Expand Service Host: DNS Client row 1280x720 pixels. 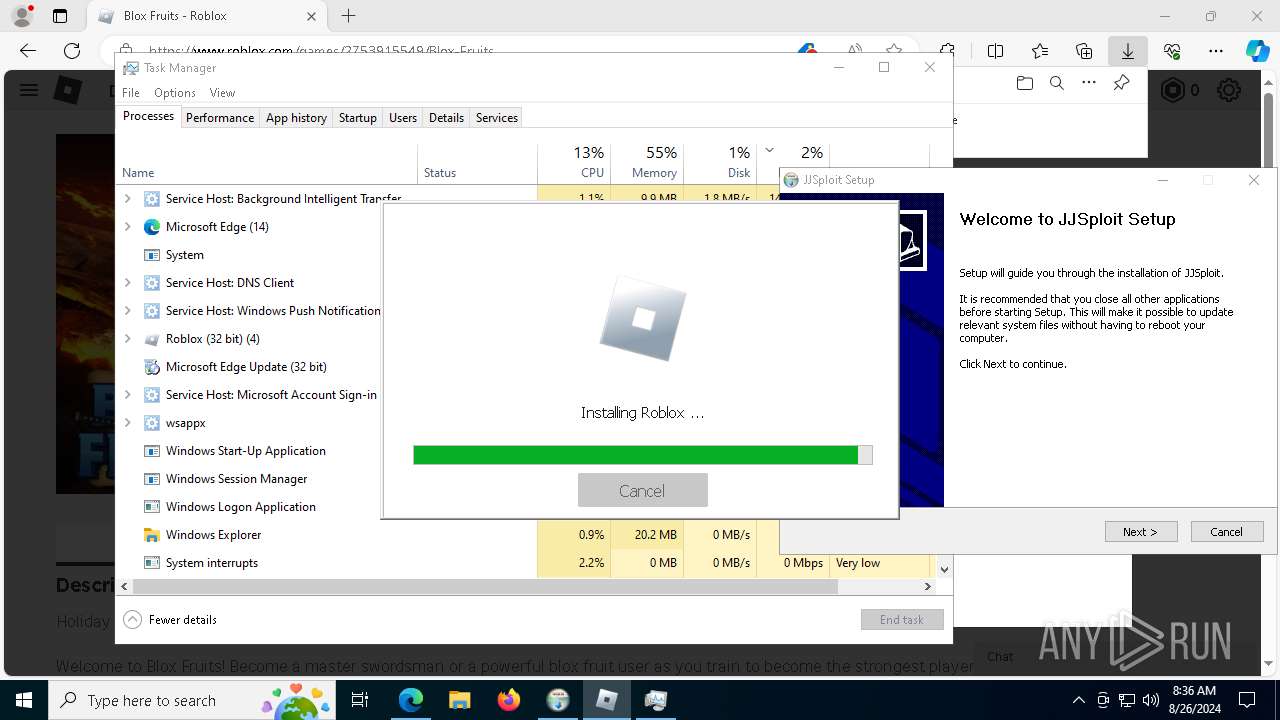coord(127,283)
